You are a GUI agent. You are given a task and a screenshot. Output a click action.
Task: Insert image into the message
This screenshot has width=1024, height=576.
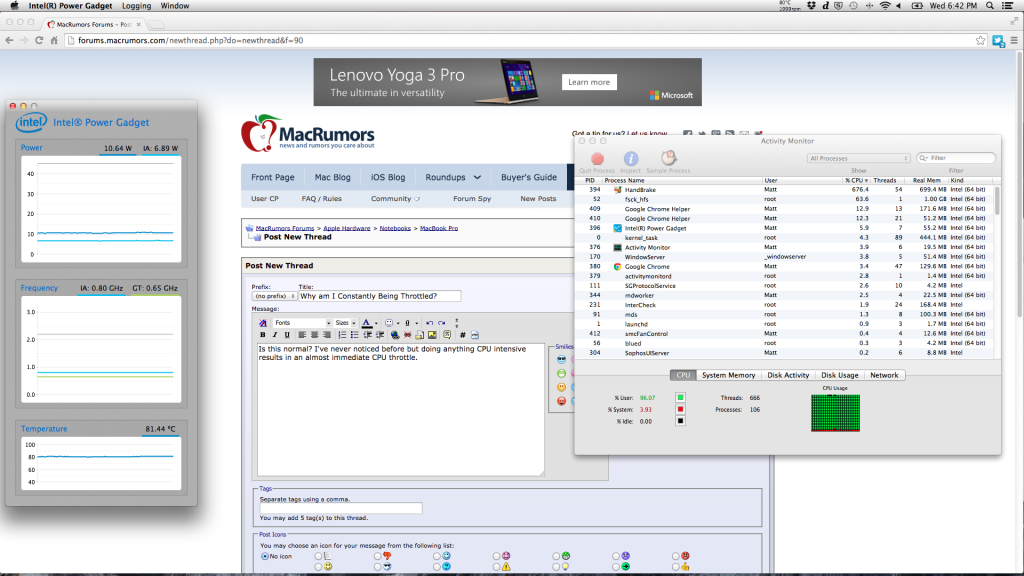(x=432, y=334)
